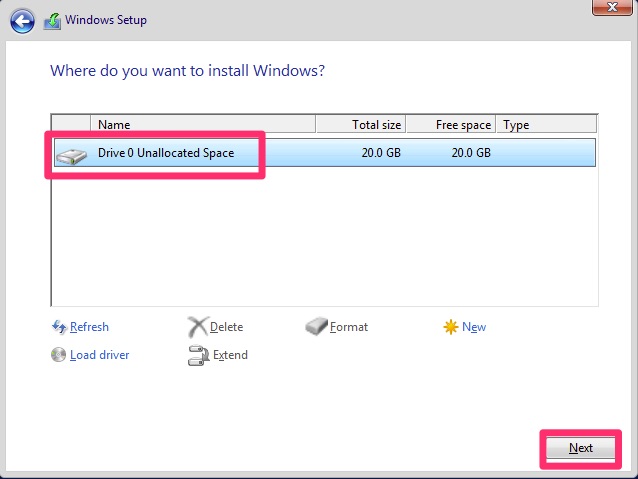The image size is (638, 479).
Task: Sort by the Name column header
Action: tap(203, 124)
